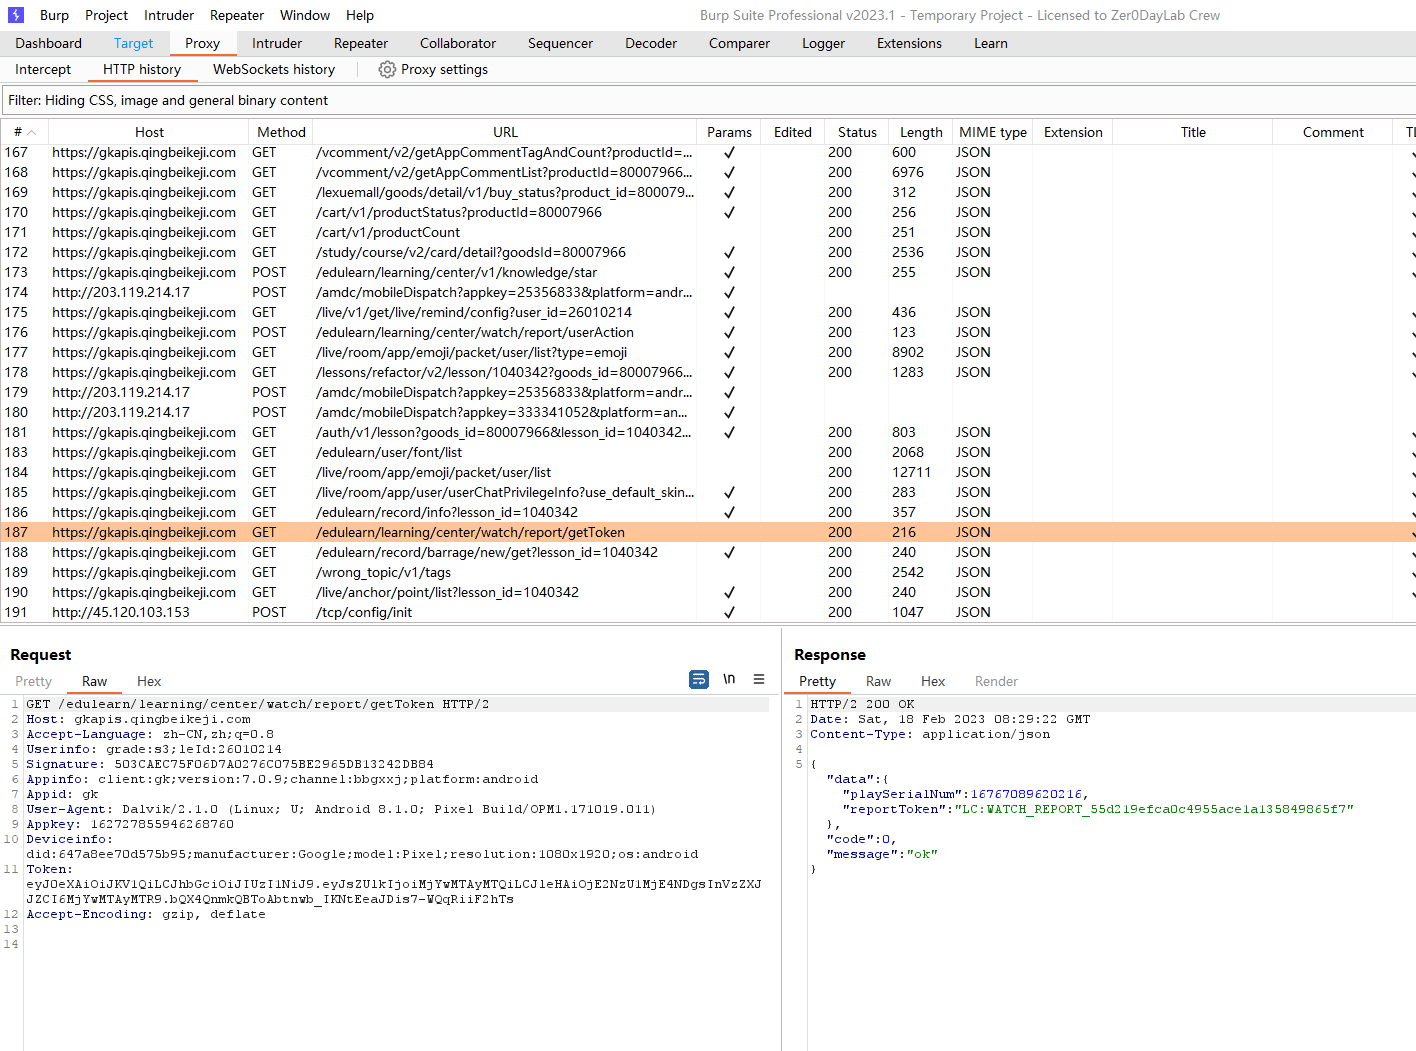1416x1051 pixels.
Task: Select the Raw tab in Request panel
Action: coord(94,681)
